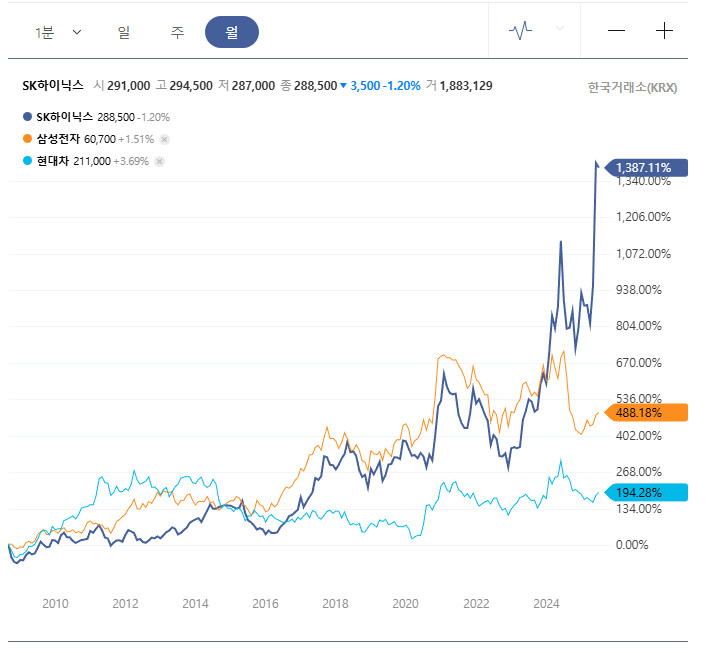Click the 삼성전자 legend label
707x653 pixels.
click(58, 139)
